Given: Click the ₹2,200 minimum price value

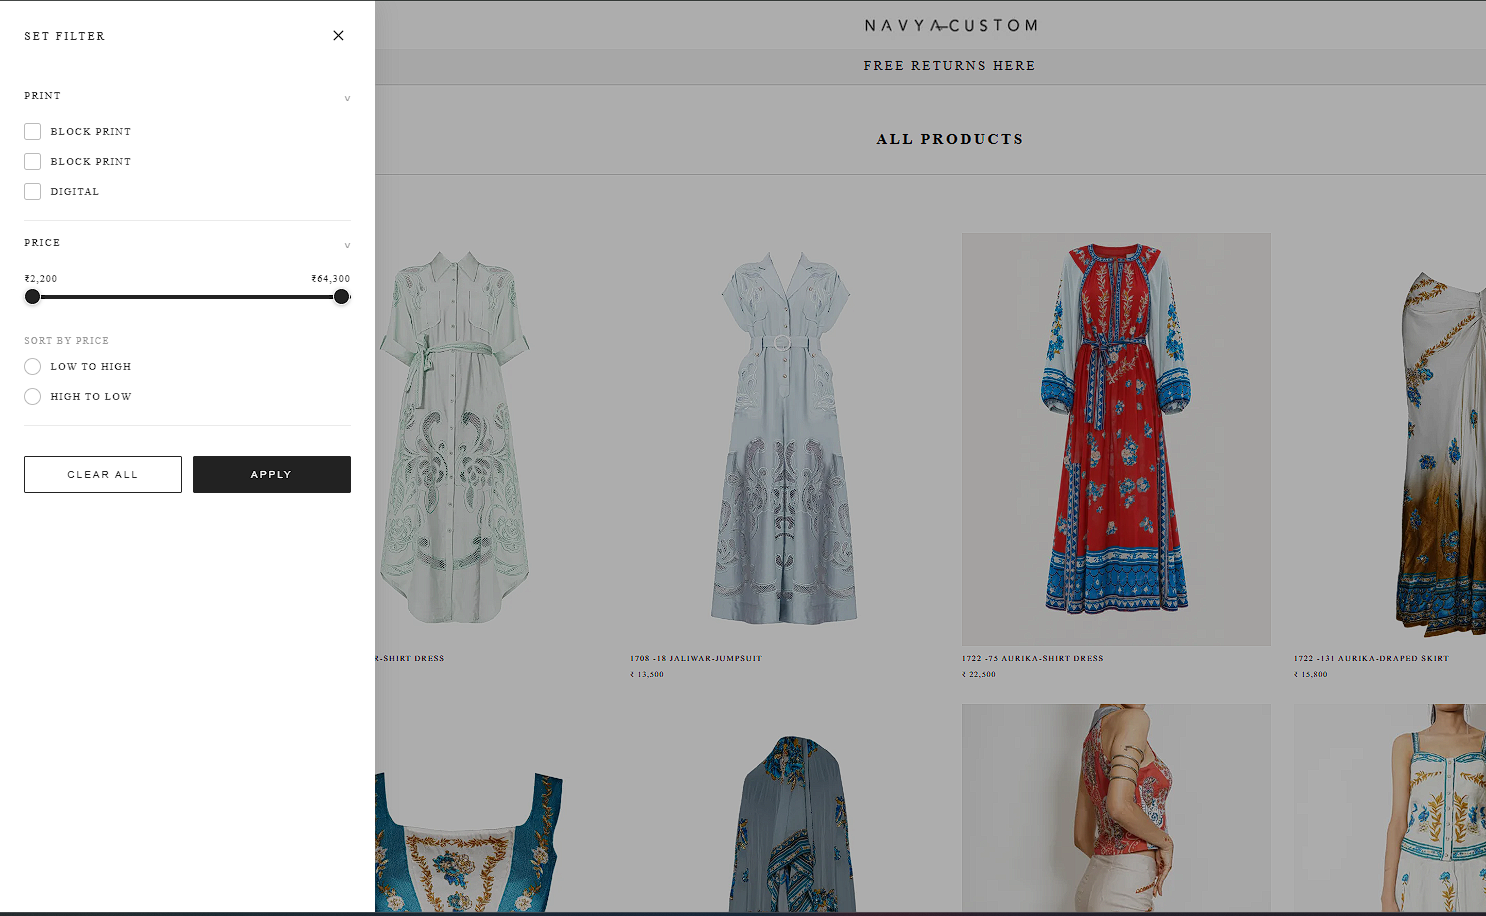Looking at the screenshot, I should coord(41,279).
